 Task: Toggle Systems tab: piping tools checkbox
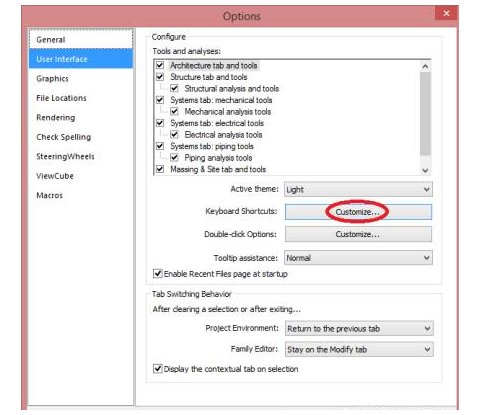[160, 146]
